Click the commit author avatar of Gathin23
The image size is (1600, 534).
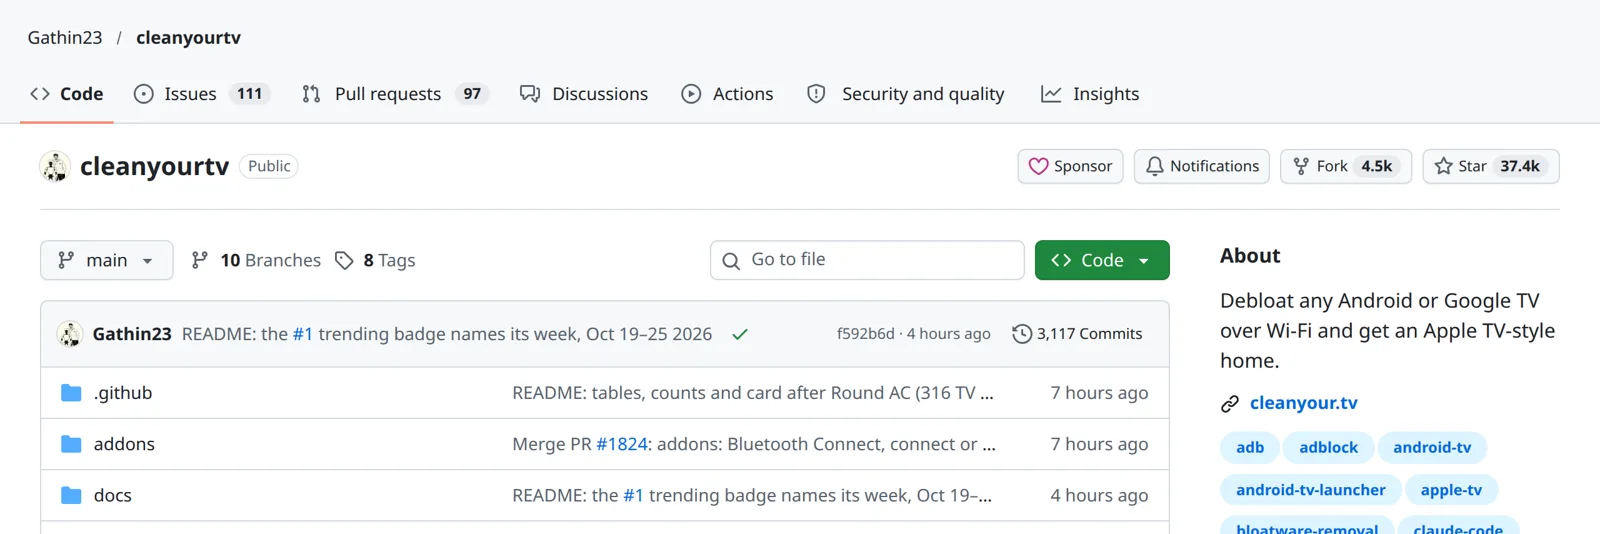(x=70, y=334)
